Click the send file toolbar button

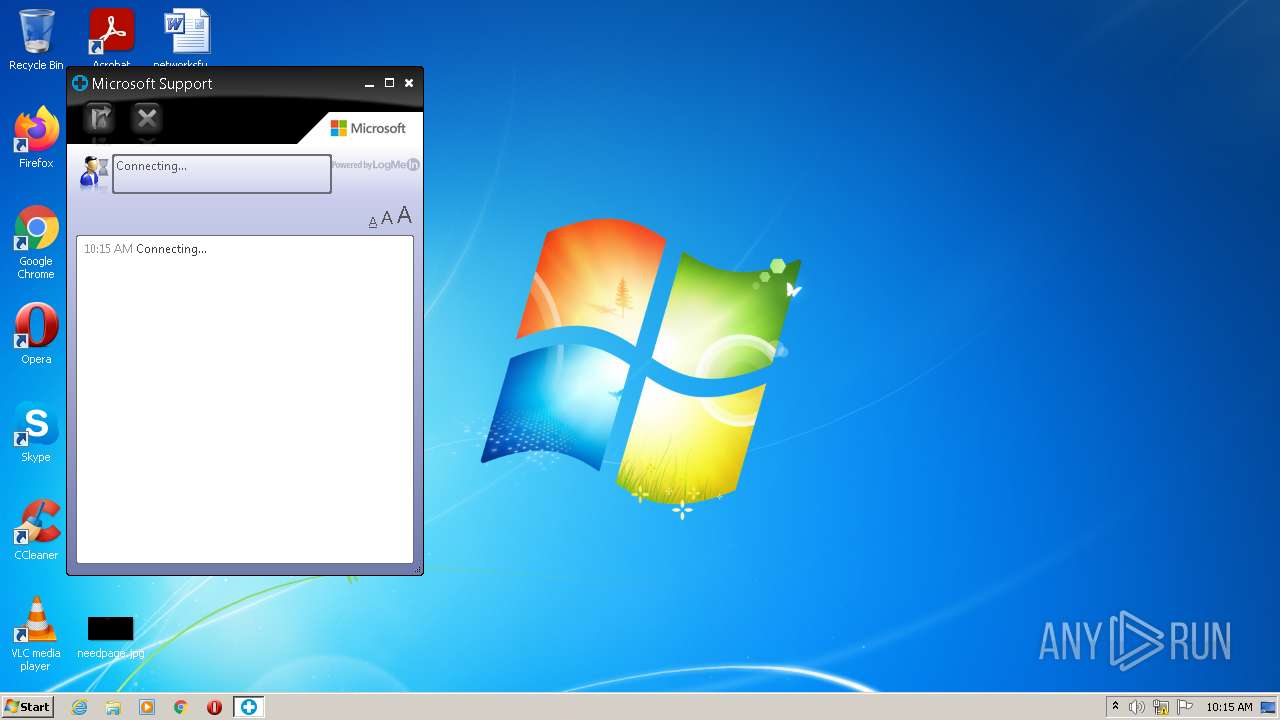pyautogui.click(x=99, y=119)
